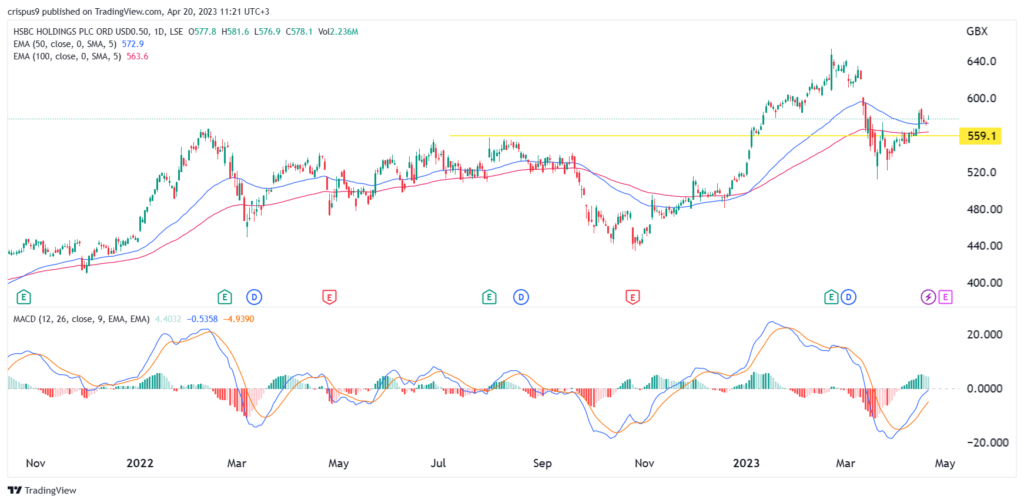Screen dimensions: 1024x503
Task: Open blue D dividend marker near July 2022
Action: coord(521,298)
